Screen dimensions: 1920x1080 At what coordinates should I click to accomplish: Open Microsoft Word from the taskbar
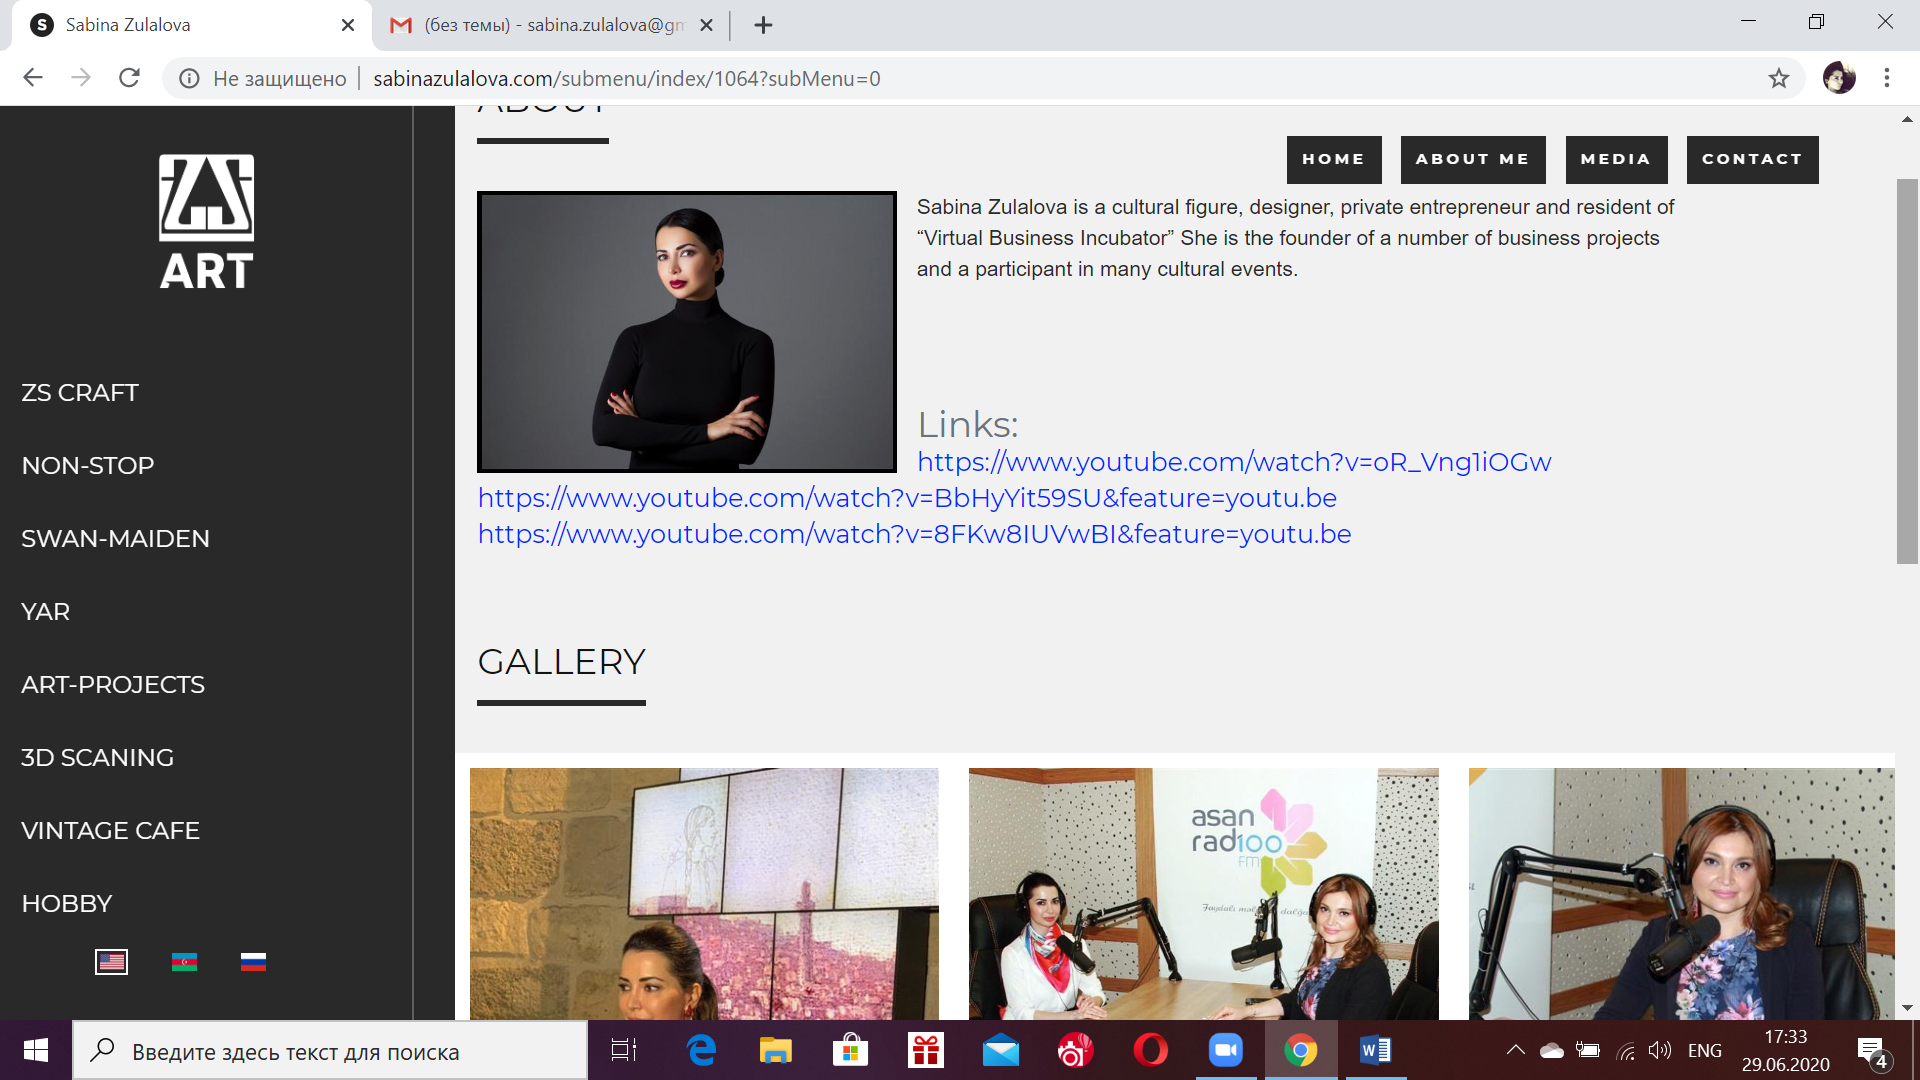click(1375, 1050)
